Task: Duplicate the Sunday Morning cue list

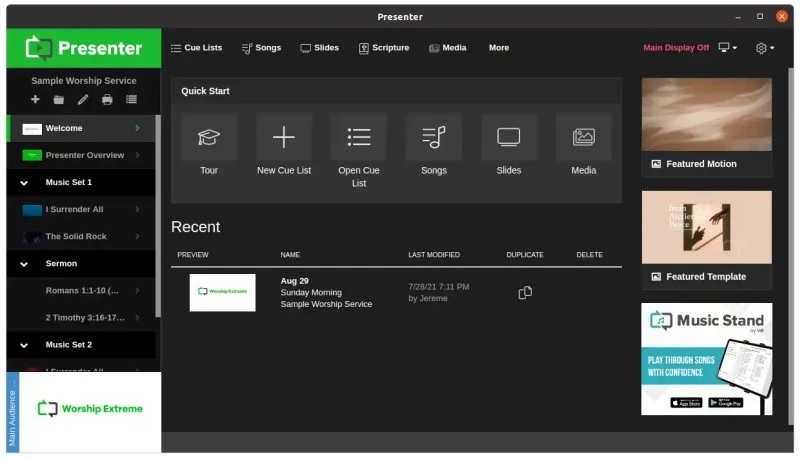Action: (x=525, y=292)
